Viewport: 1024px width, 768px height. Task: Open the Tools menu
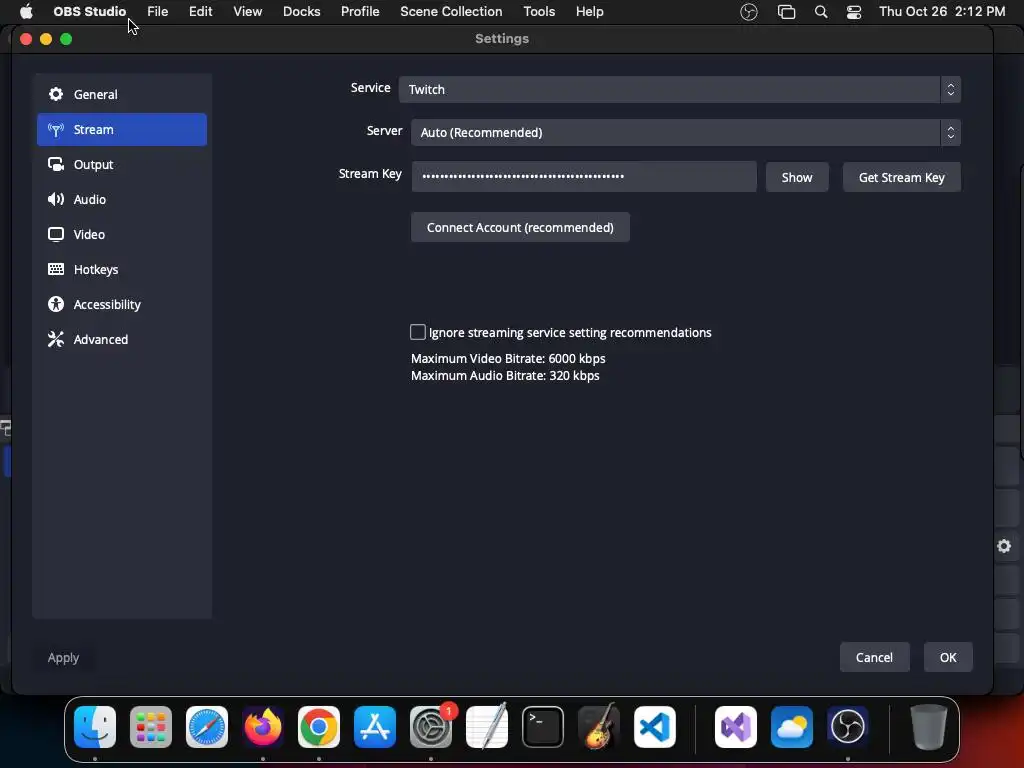pos(539,11)
